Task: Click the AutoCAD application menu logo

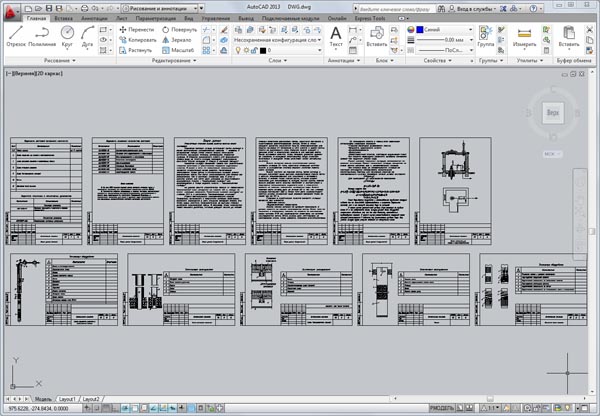Action: pyautogui.click(x=11, y=9)
